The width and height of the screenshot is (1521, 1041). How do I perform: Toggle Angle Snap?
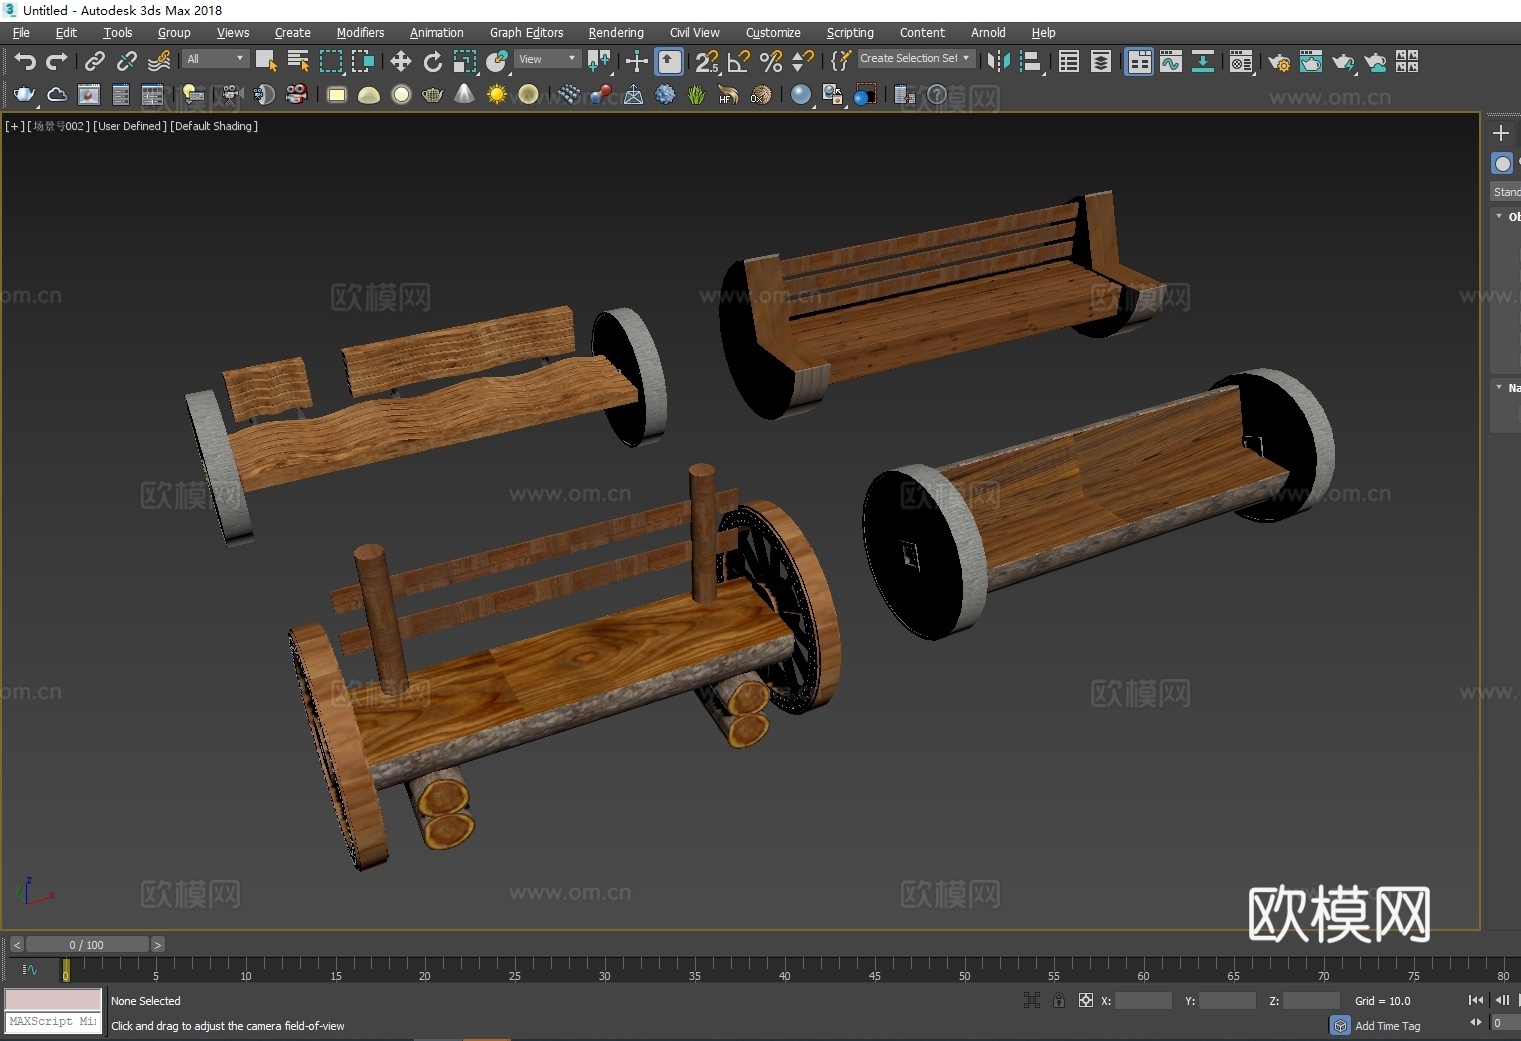739,62
